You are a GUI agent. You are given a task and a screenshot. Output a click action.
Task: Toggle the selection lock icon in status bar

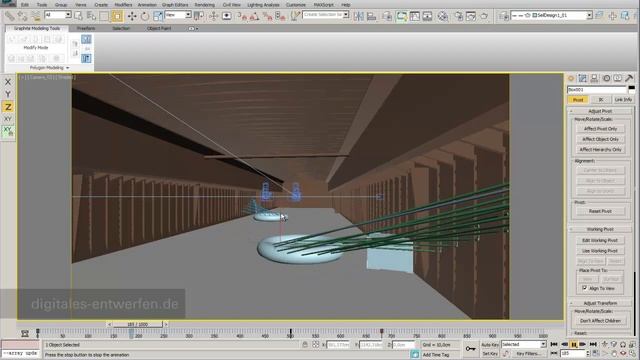305,344
